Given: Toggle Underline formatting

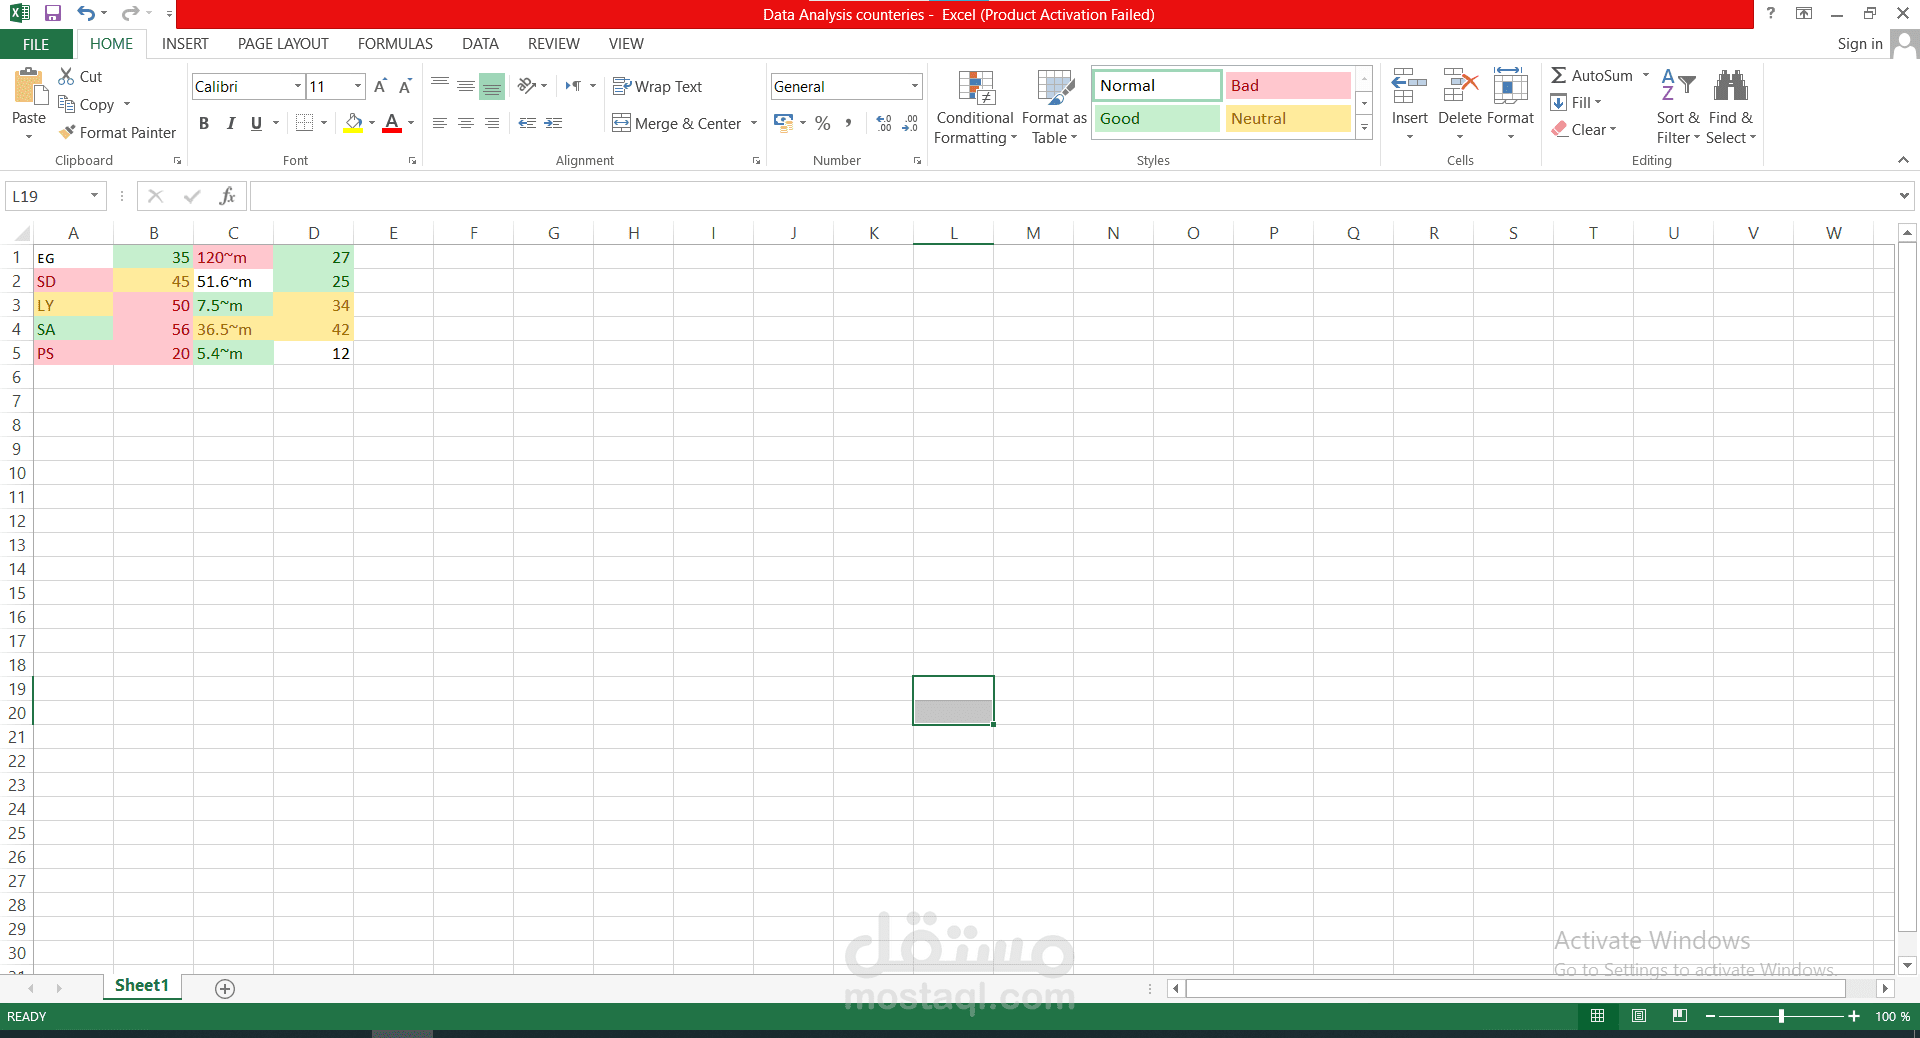Looking at the screenshot, I should (x=256, y=123).
